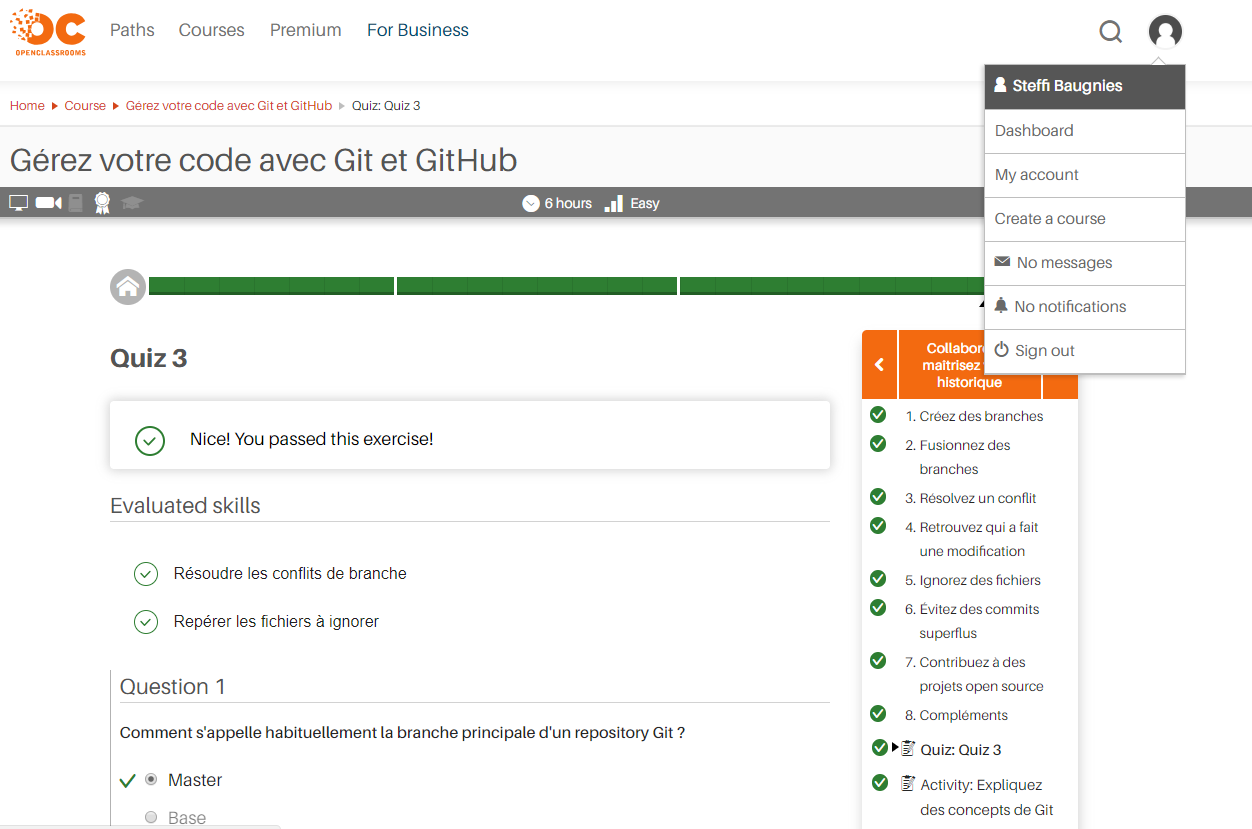1252x829 pixels.
Task: Click Collabore maîtrisez historique section title
Action: coord(970,365)
